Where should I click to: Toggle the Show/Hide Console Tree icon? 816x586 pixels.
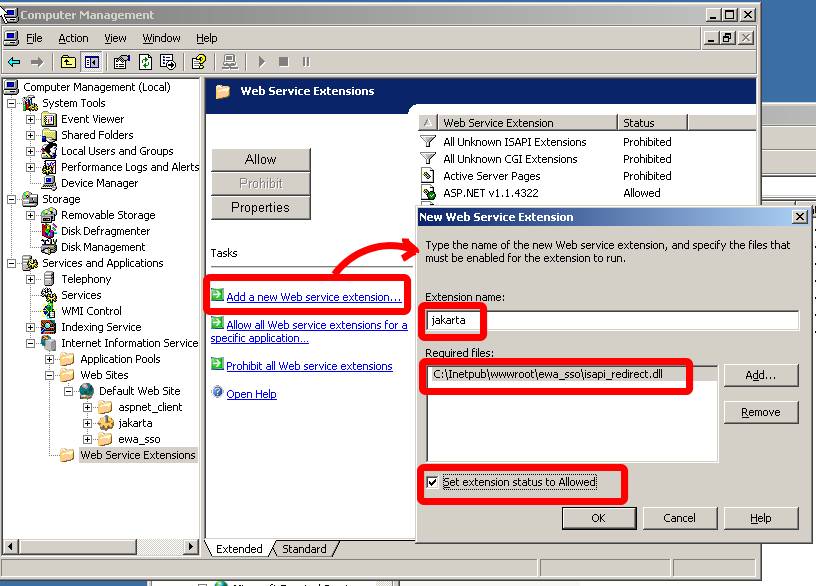coord(91,62)
